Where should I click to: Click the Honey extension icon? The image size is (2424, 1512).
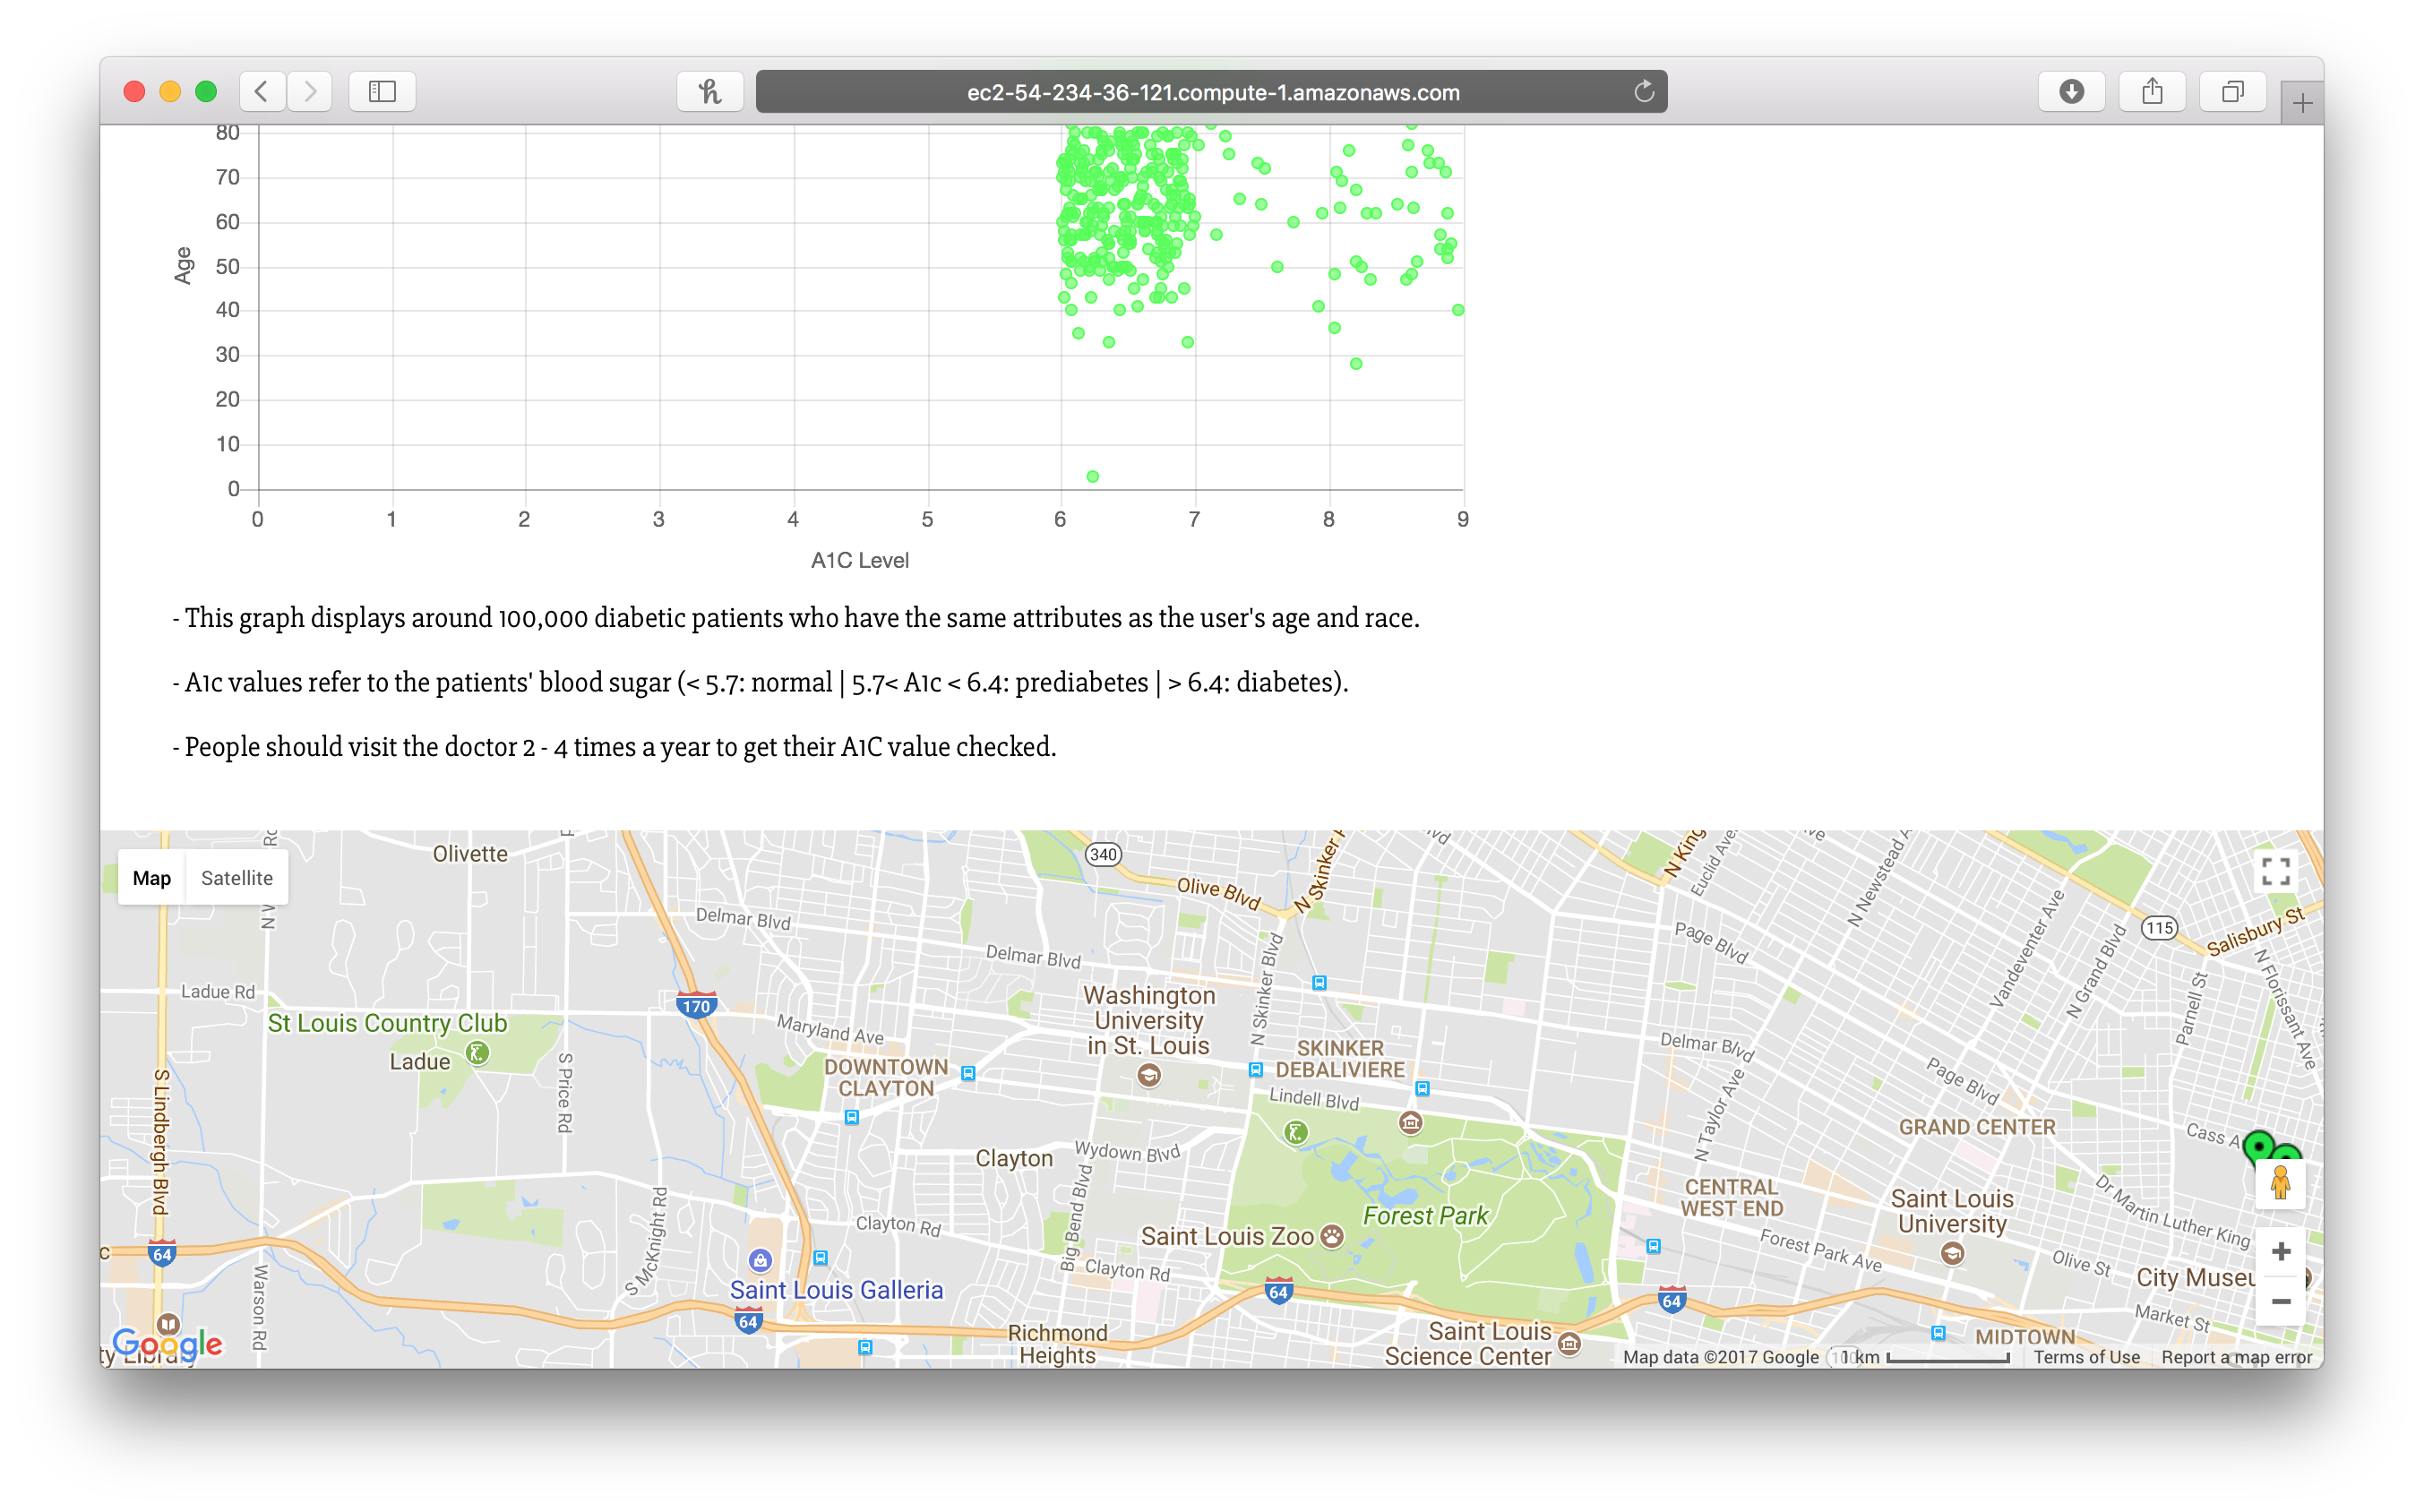(x=710, y=92)
